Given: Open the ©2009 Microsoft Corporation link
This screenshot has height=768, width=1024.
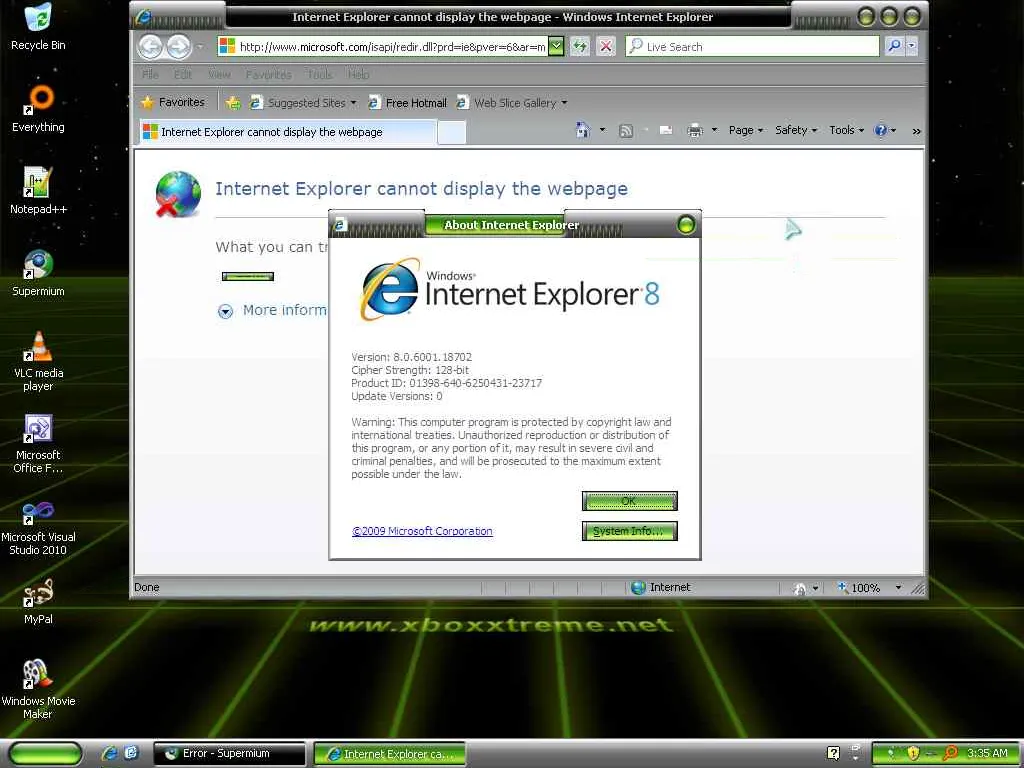Looking at the screenshot, I should 422,531.
